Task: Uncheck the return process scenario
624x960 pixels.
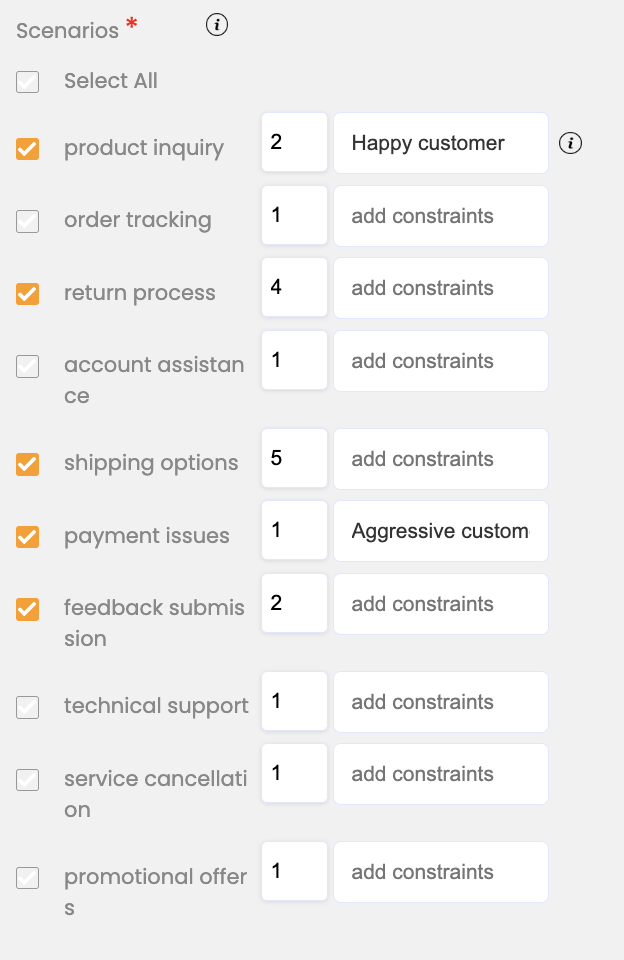Action: [28, 294]
